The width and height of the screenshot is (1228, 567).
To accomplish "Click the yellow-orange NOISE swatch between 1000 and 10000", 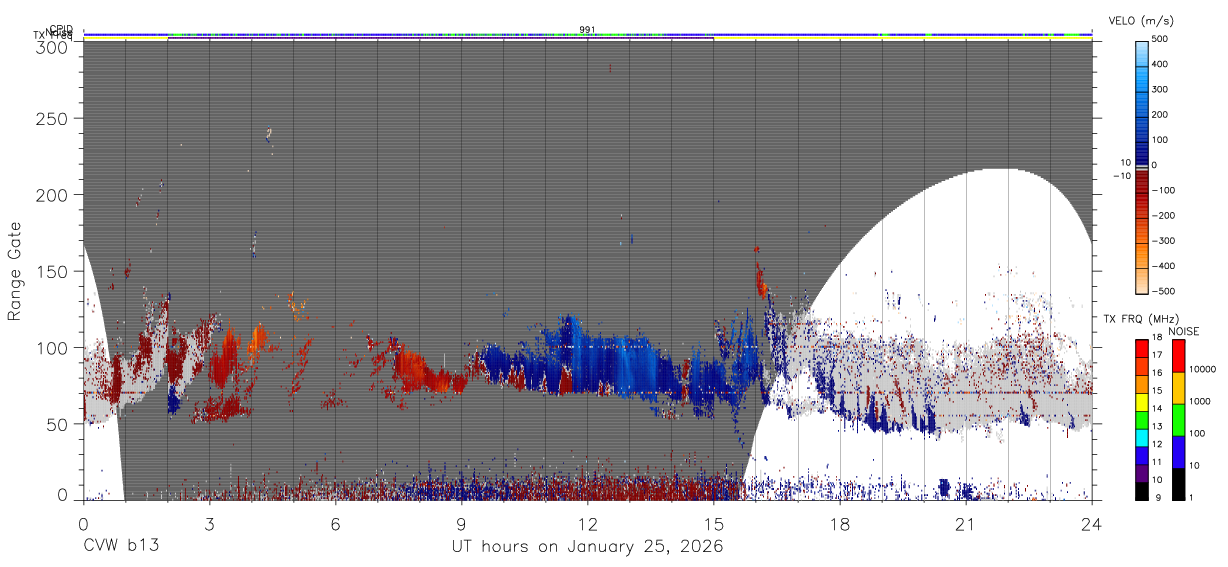I will [x=1177, y=388].
